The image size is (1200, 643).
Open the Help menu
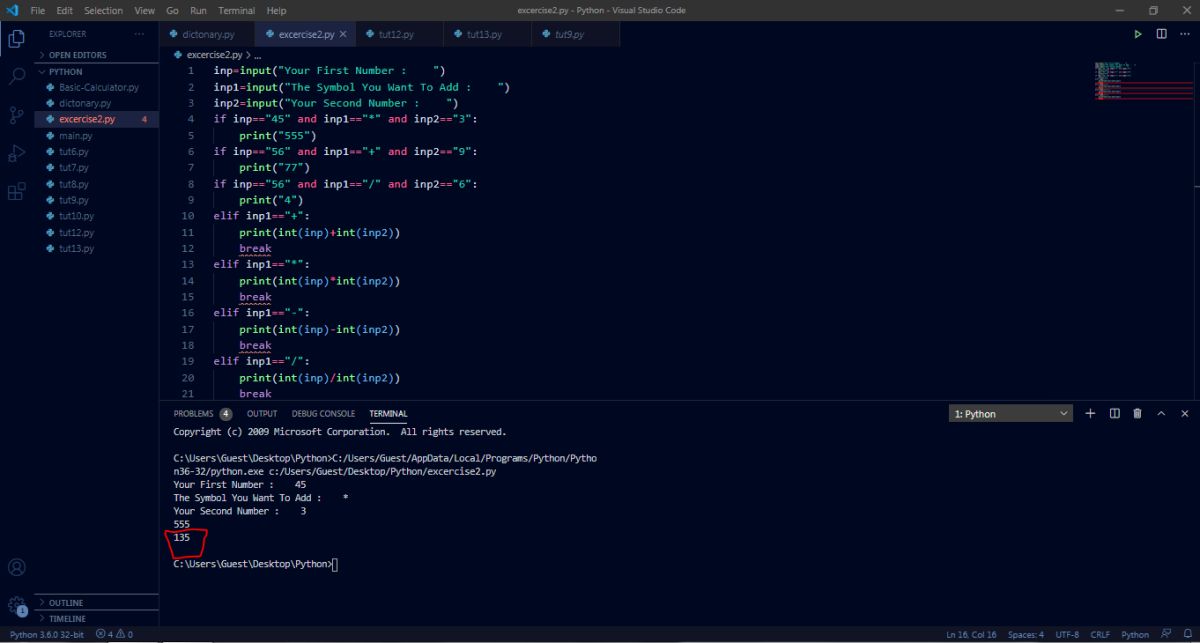tap(277, 10)
